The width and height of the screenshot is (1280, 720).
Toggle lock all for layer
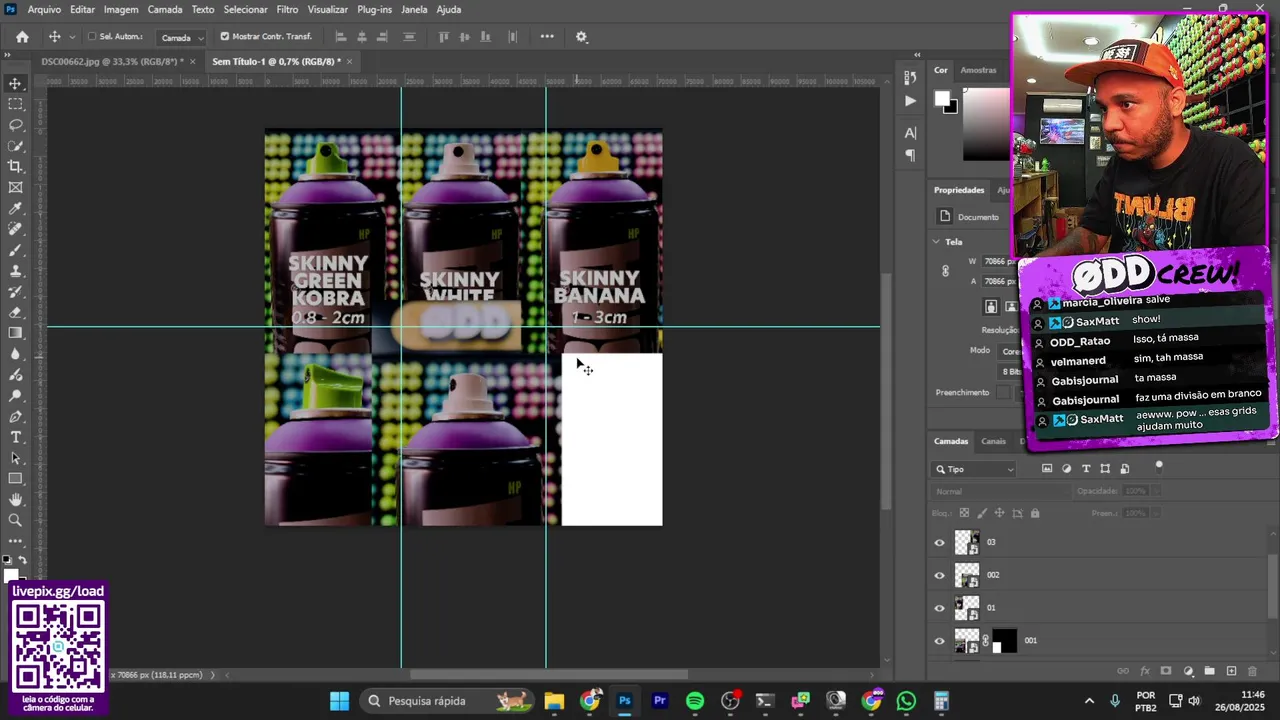(x=1035, y=513)
